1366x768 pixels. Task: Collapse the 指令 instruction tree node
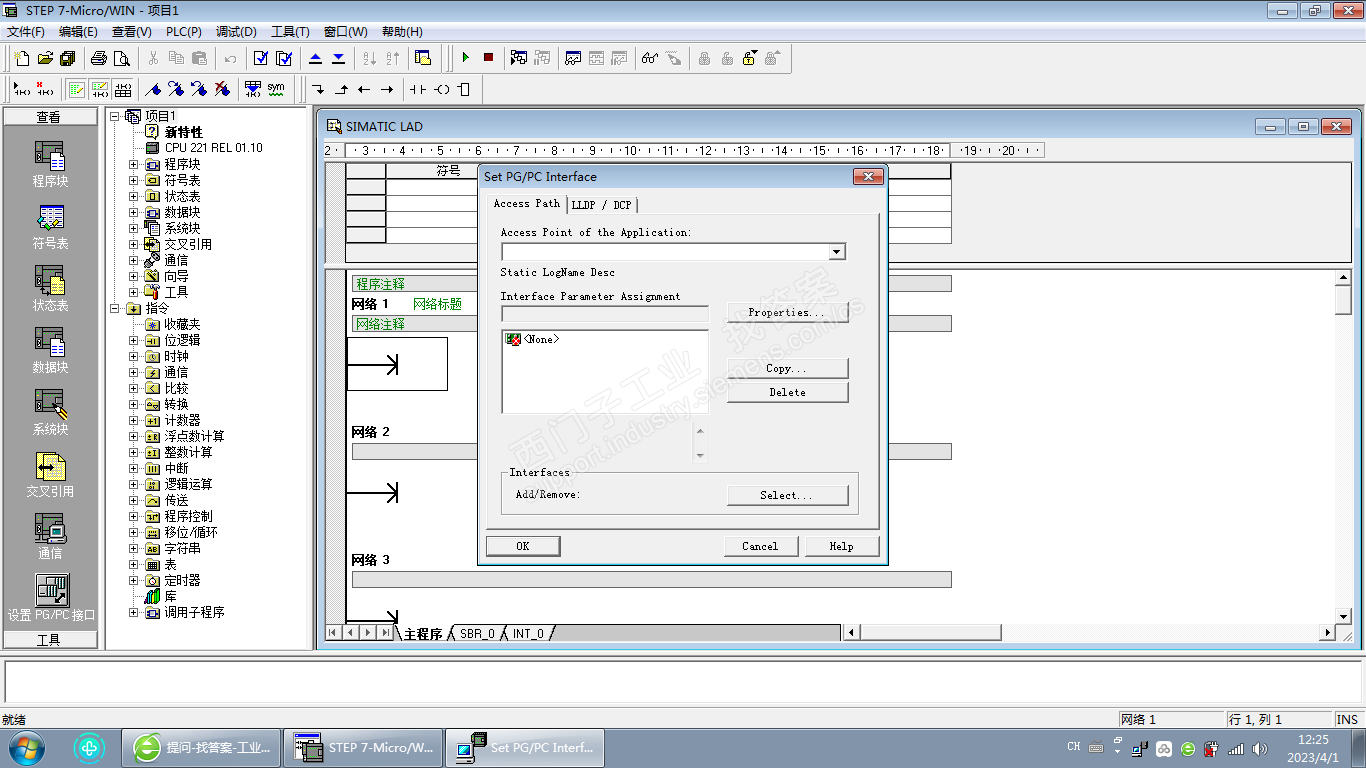point(114,308)
